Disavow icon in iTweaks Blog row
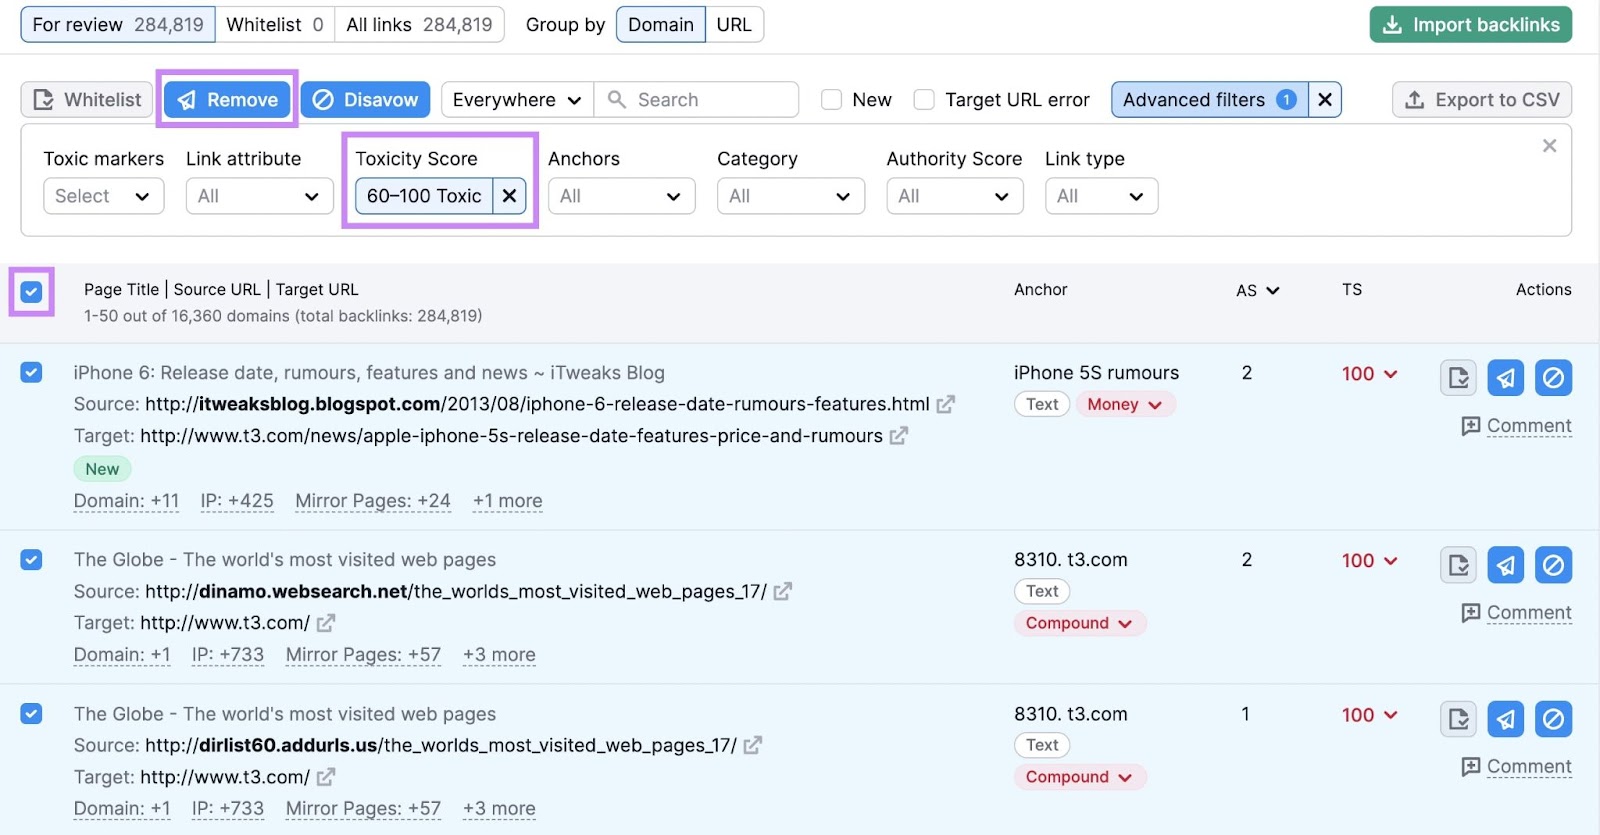 pyautogui.click(x=1553, y=378)
